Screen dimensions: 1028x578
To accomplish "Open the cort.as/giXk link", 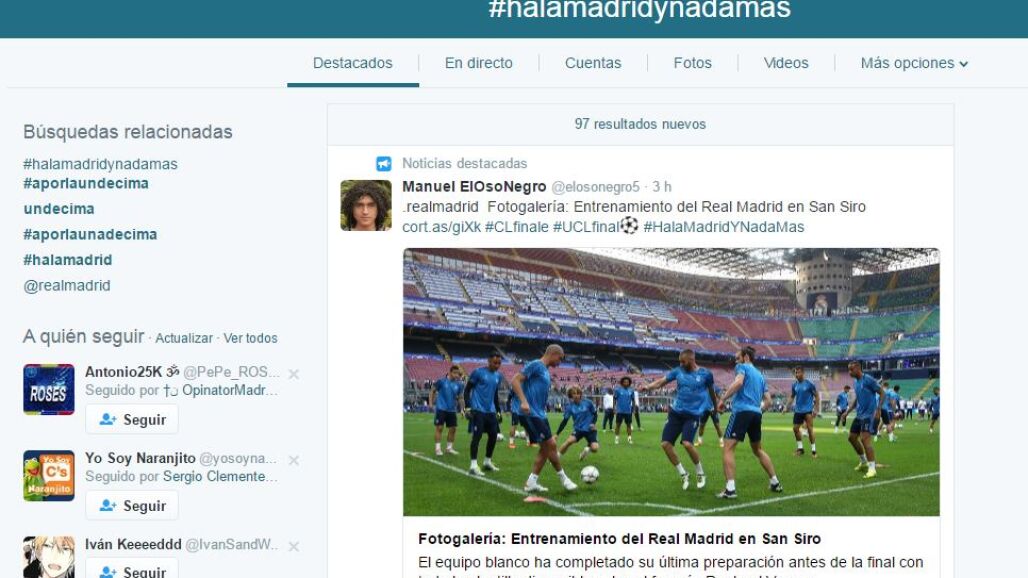I will (x=441, y=227).
